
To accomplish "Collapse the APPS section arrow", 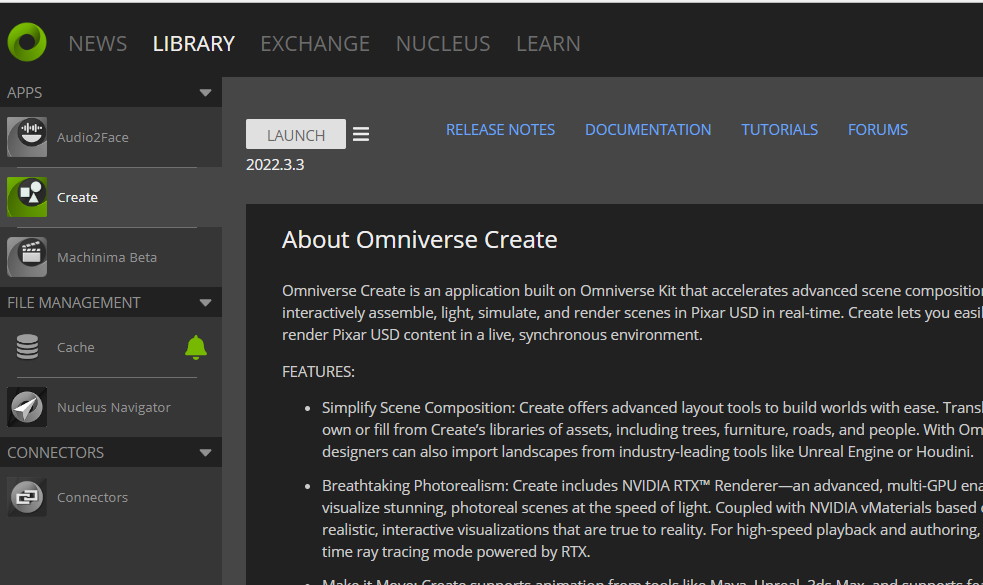I will [x=205, y=93].
